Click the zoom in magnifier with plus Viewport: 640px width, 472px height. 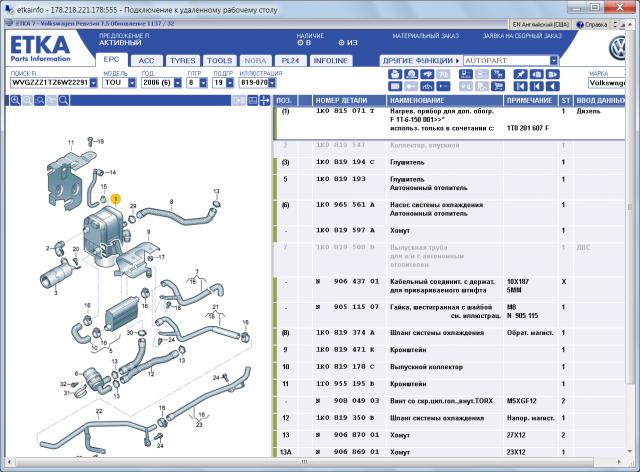tap(15, 100)
